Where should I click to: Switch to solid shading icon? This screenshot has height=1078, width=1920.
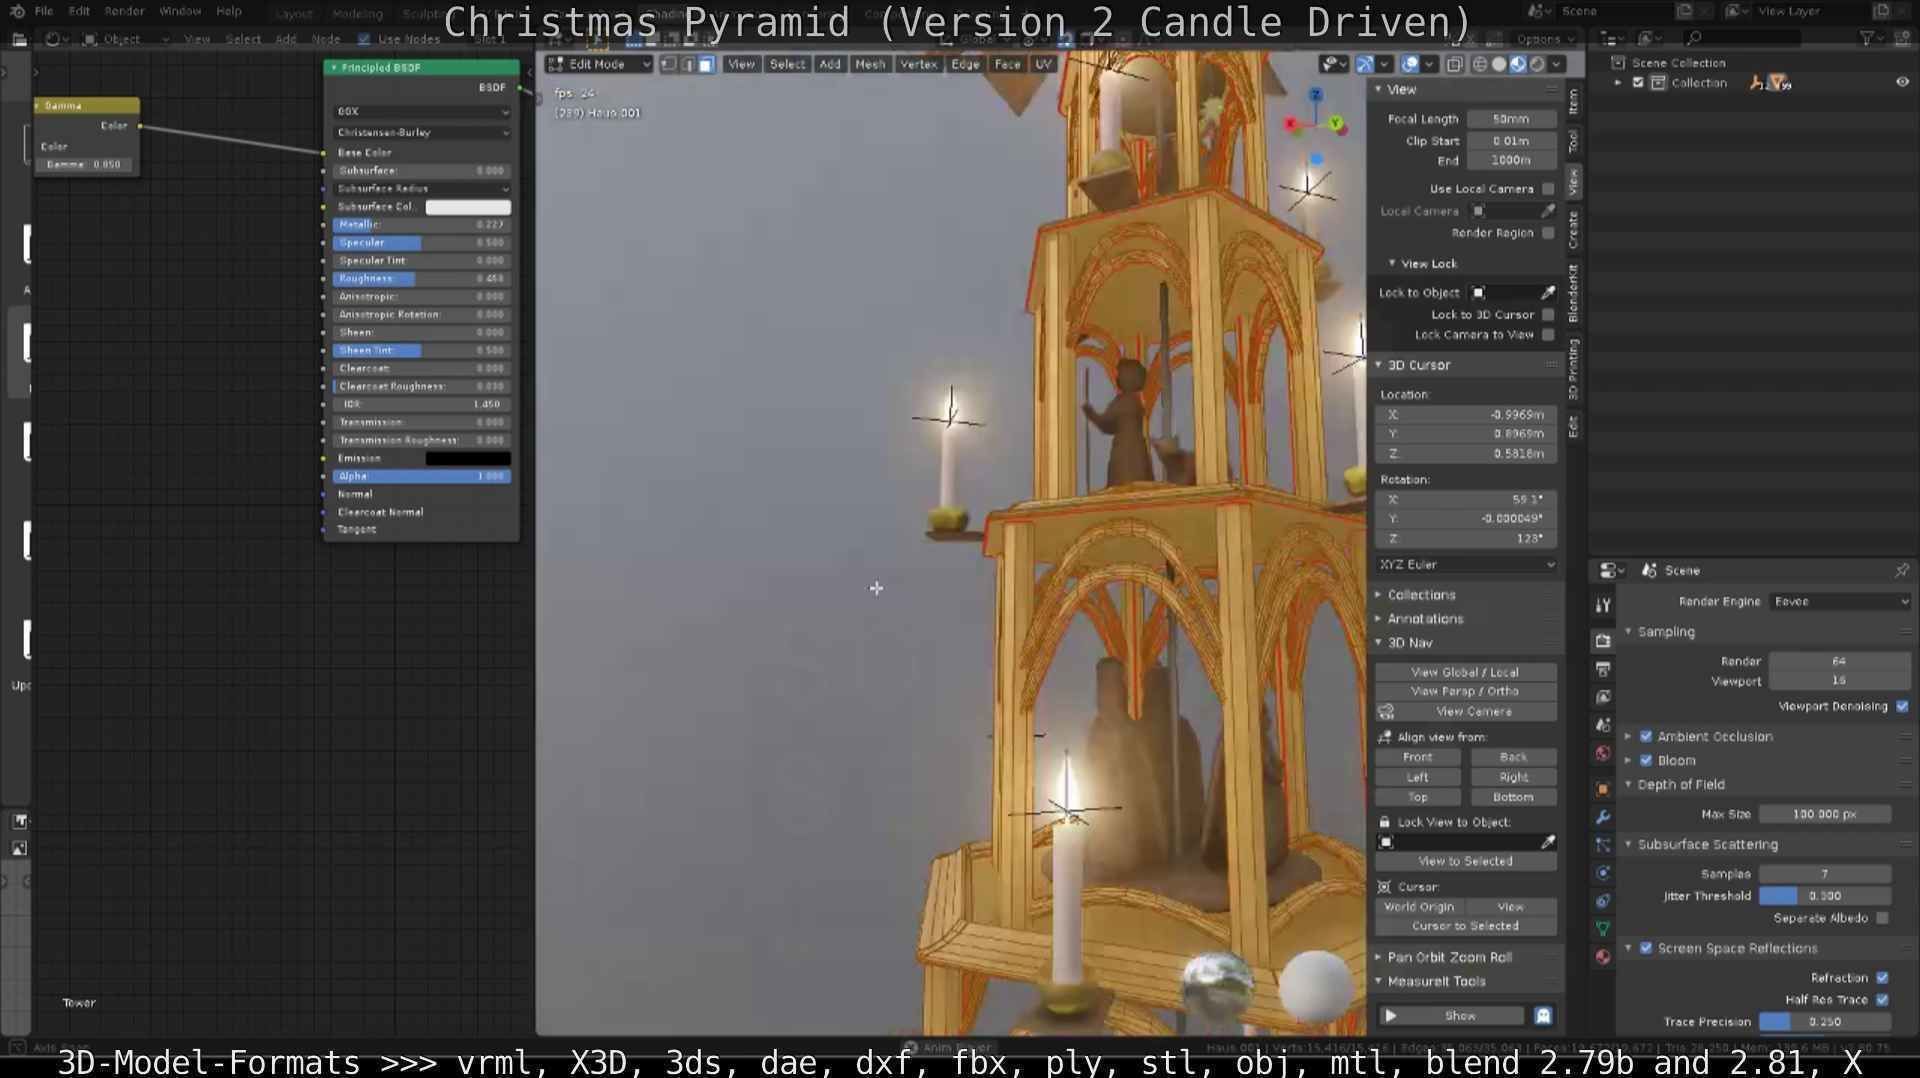click(x=1499, y=64)
